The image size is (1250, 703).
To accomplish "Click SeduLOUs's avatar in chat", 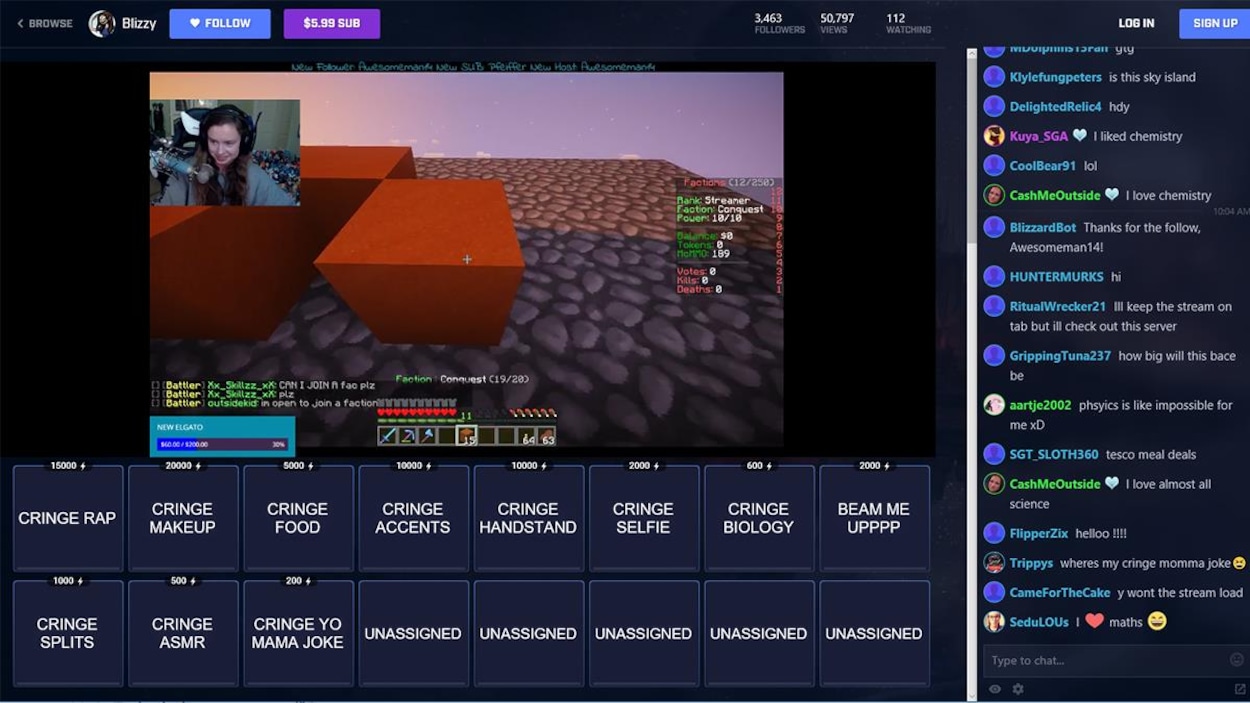I will 994,622.
